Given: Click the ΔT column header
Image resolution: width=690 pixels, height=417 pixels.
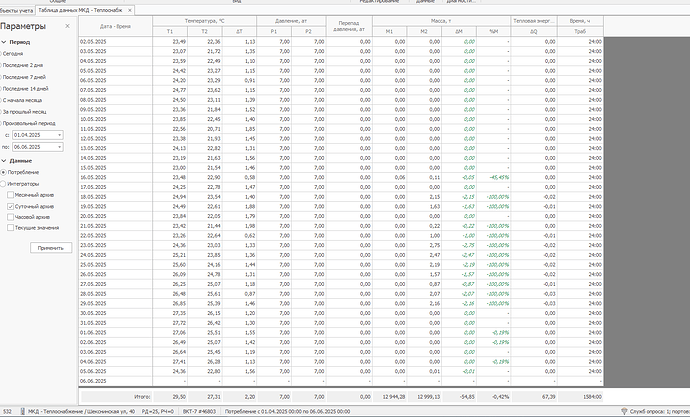Looking at the screenshot, I should coord(239,32).
